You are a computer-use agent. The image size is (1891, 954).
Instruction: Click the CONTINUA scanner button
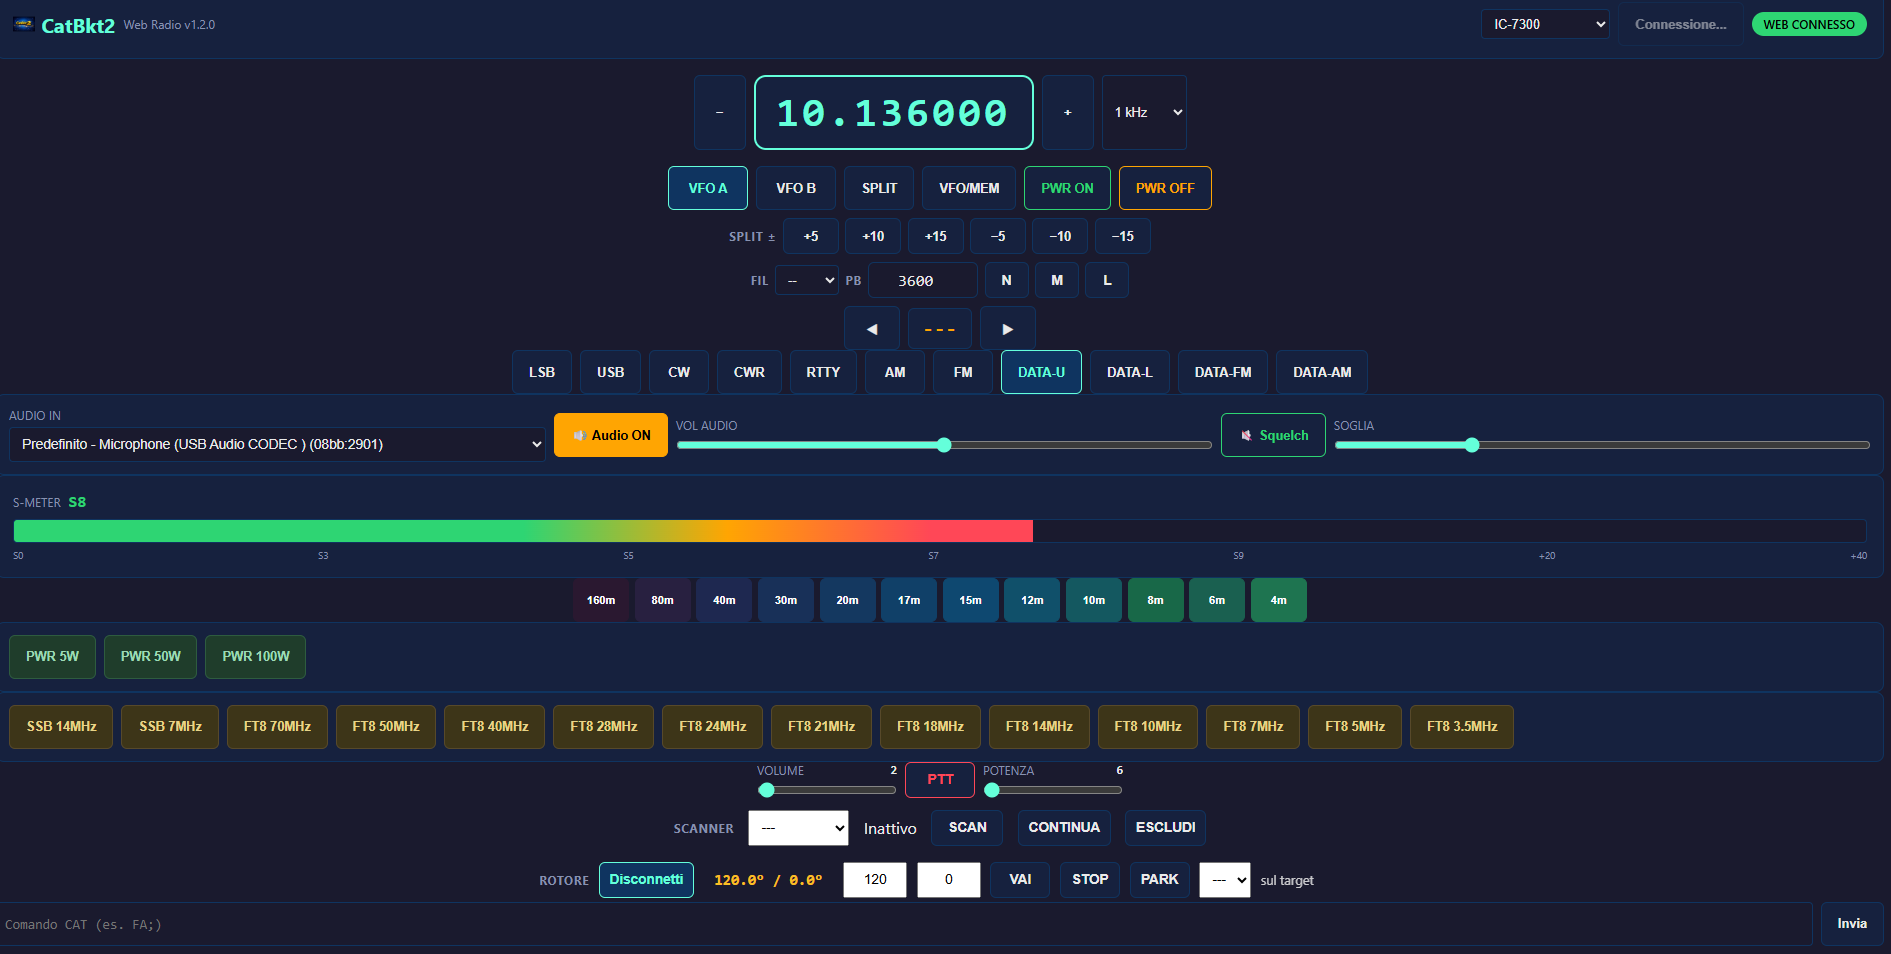click(1064, 828)
